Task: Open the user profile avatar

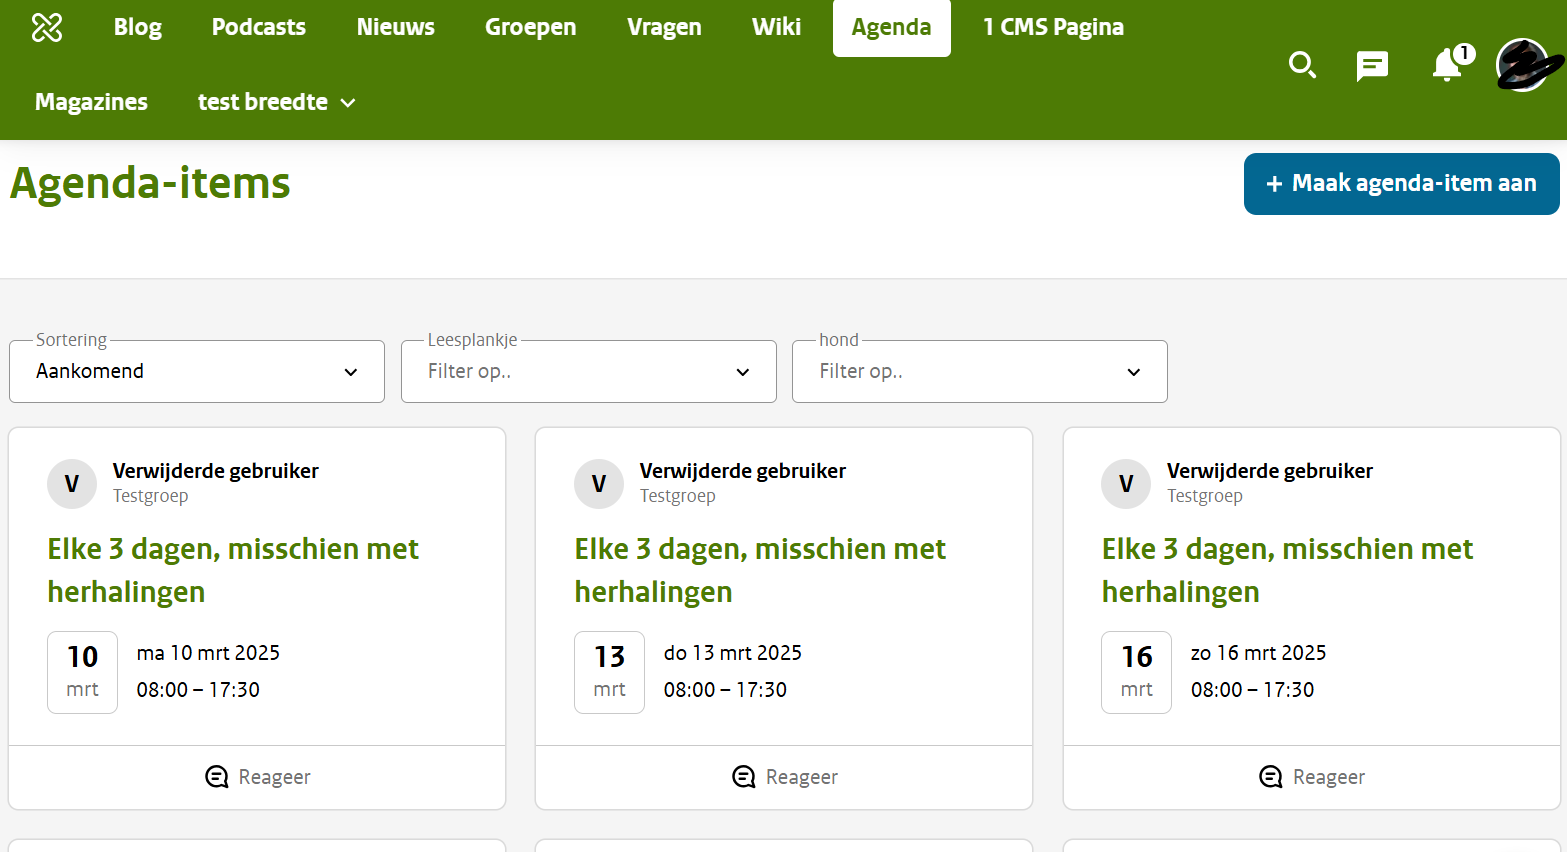Action: coord(1522,65)
